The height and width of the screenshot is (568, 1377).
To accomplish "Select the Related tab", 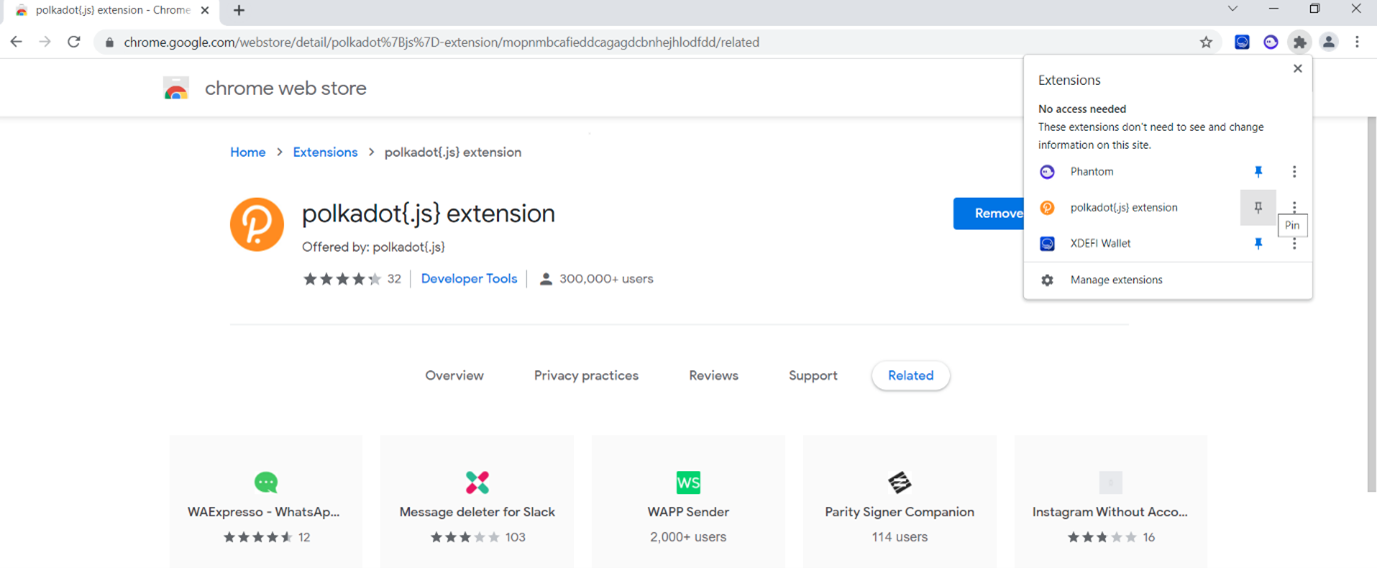I will click(911, 376).
